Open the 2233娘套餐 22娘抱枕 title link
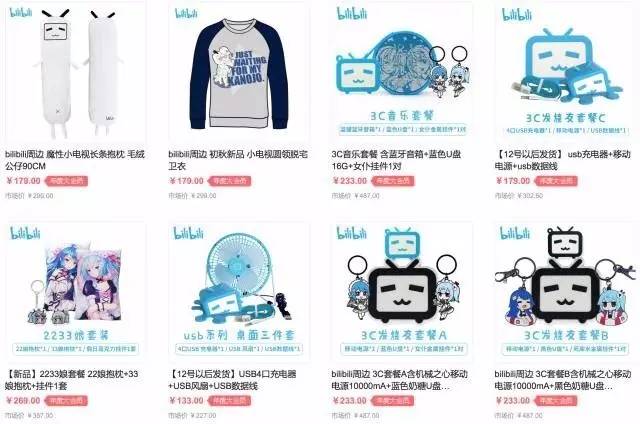 click(71, 380)
